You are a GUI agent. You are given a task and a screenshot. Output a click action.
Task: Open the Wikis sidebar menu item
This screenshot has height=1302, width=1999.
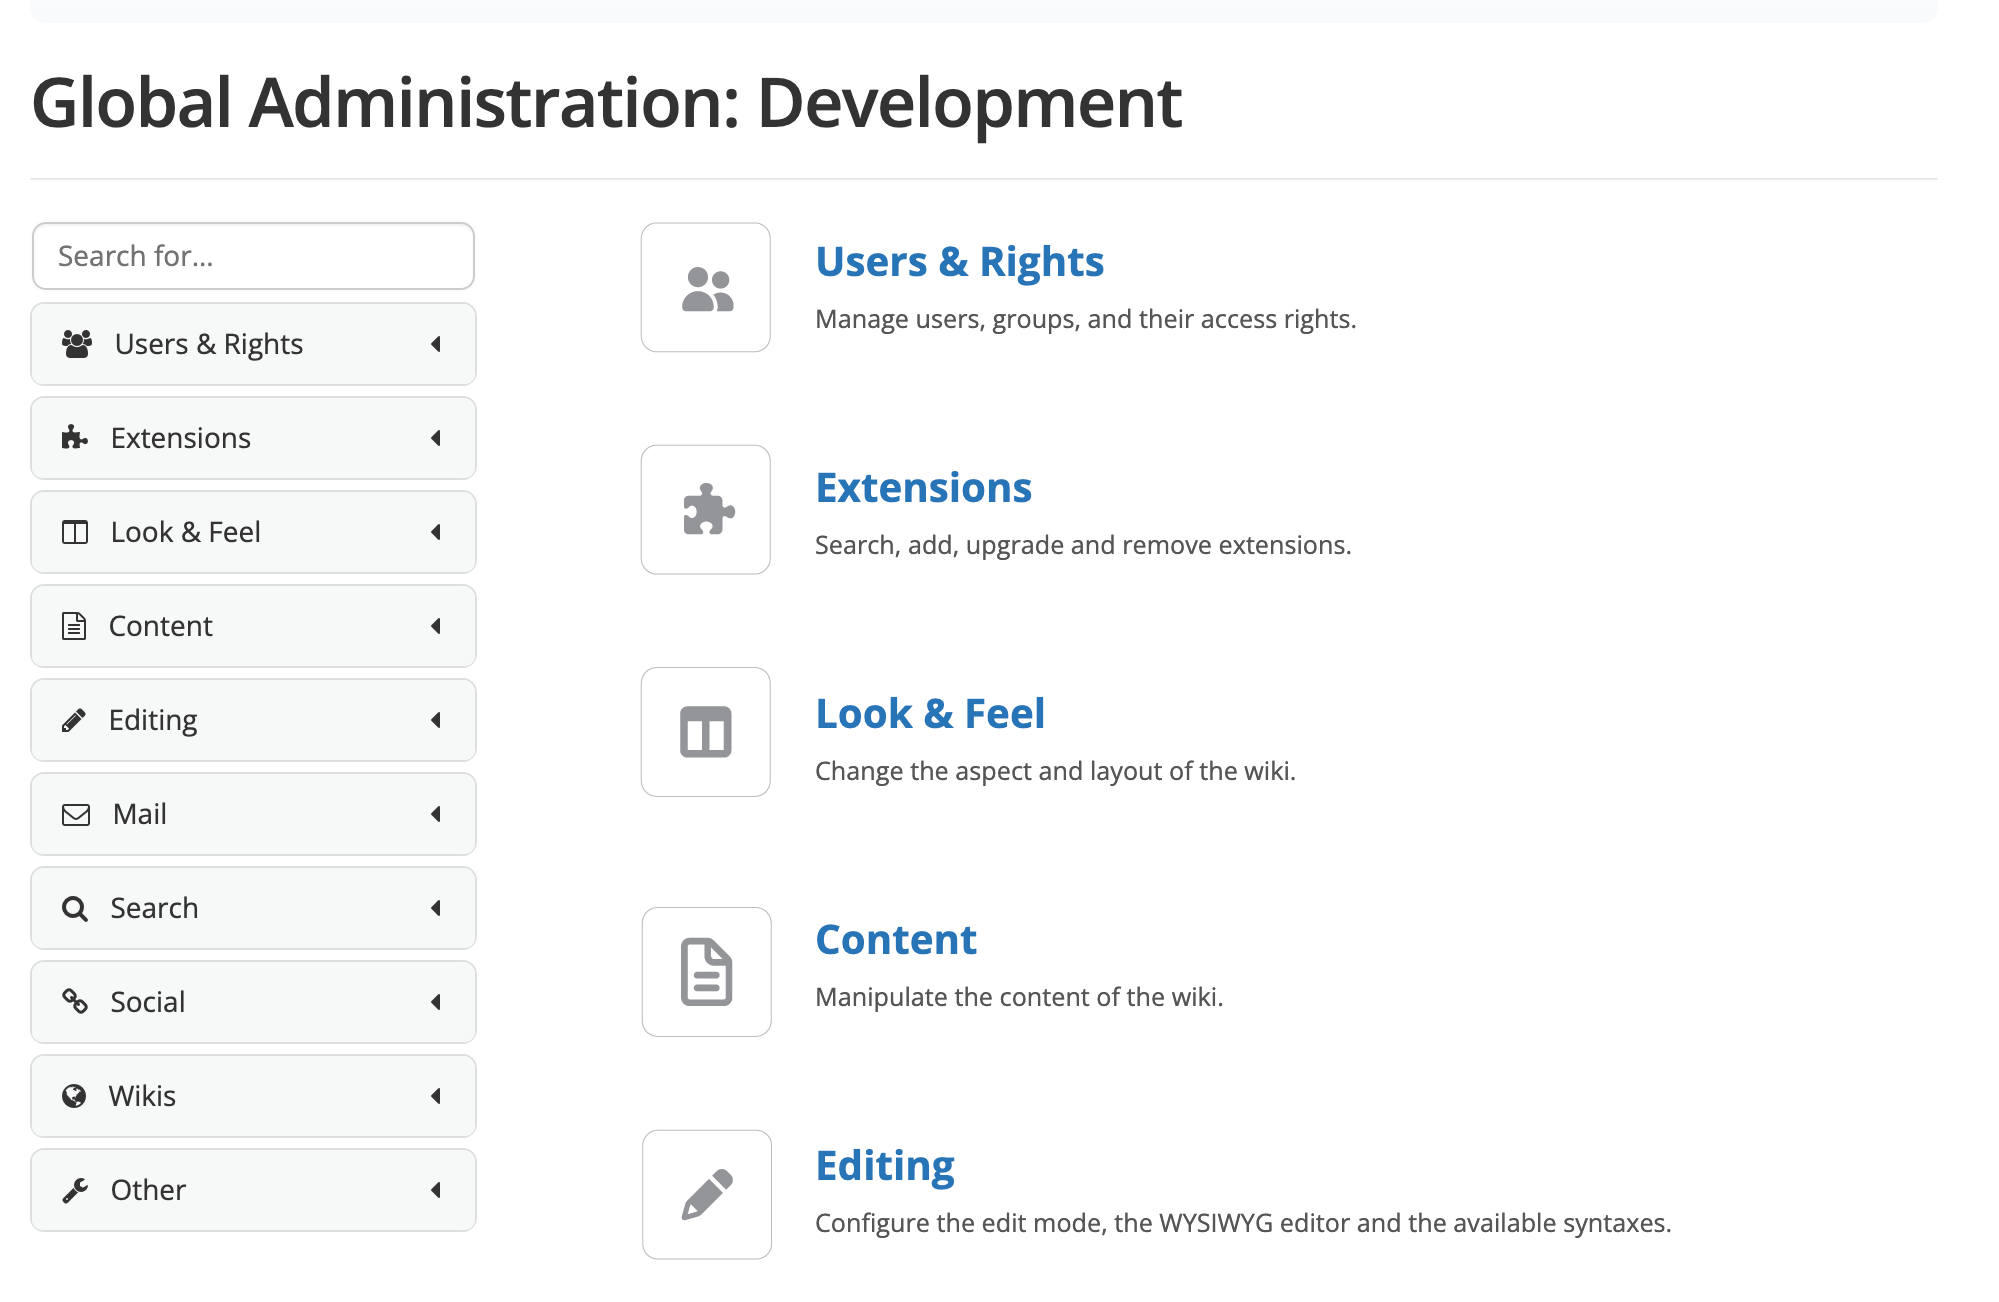coord(142,1096)
